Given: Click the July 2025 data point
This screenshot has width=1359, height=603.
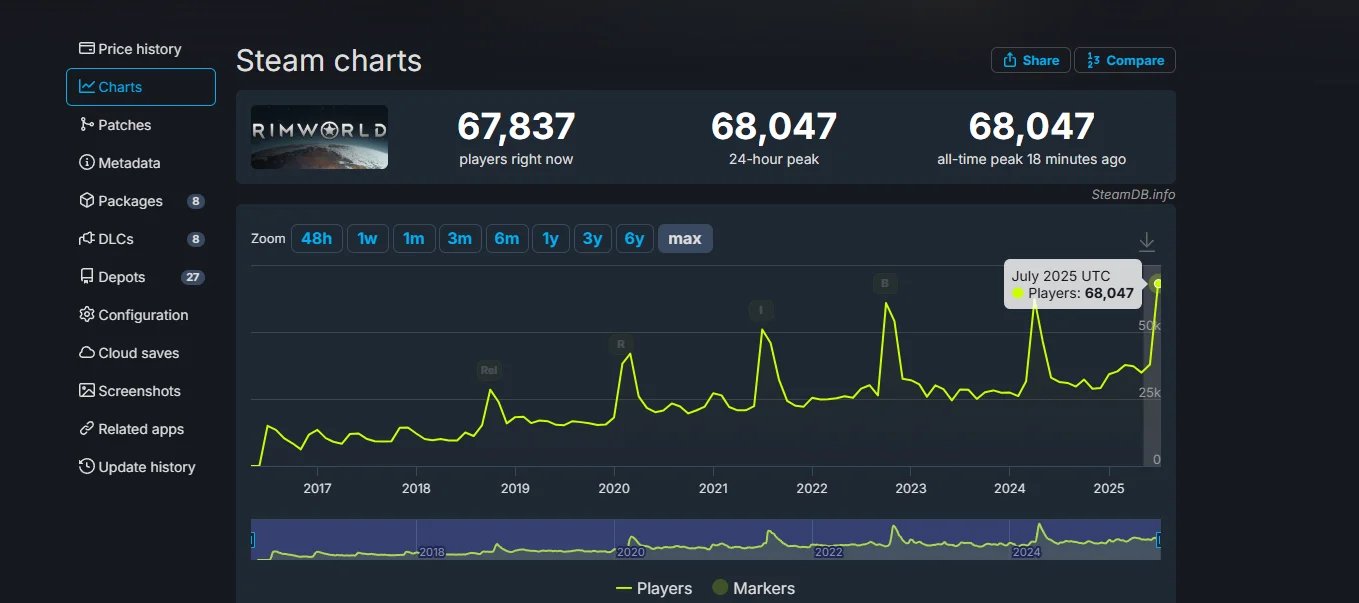Looking at the screenshot, I should pos(1158,284).
